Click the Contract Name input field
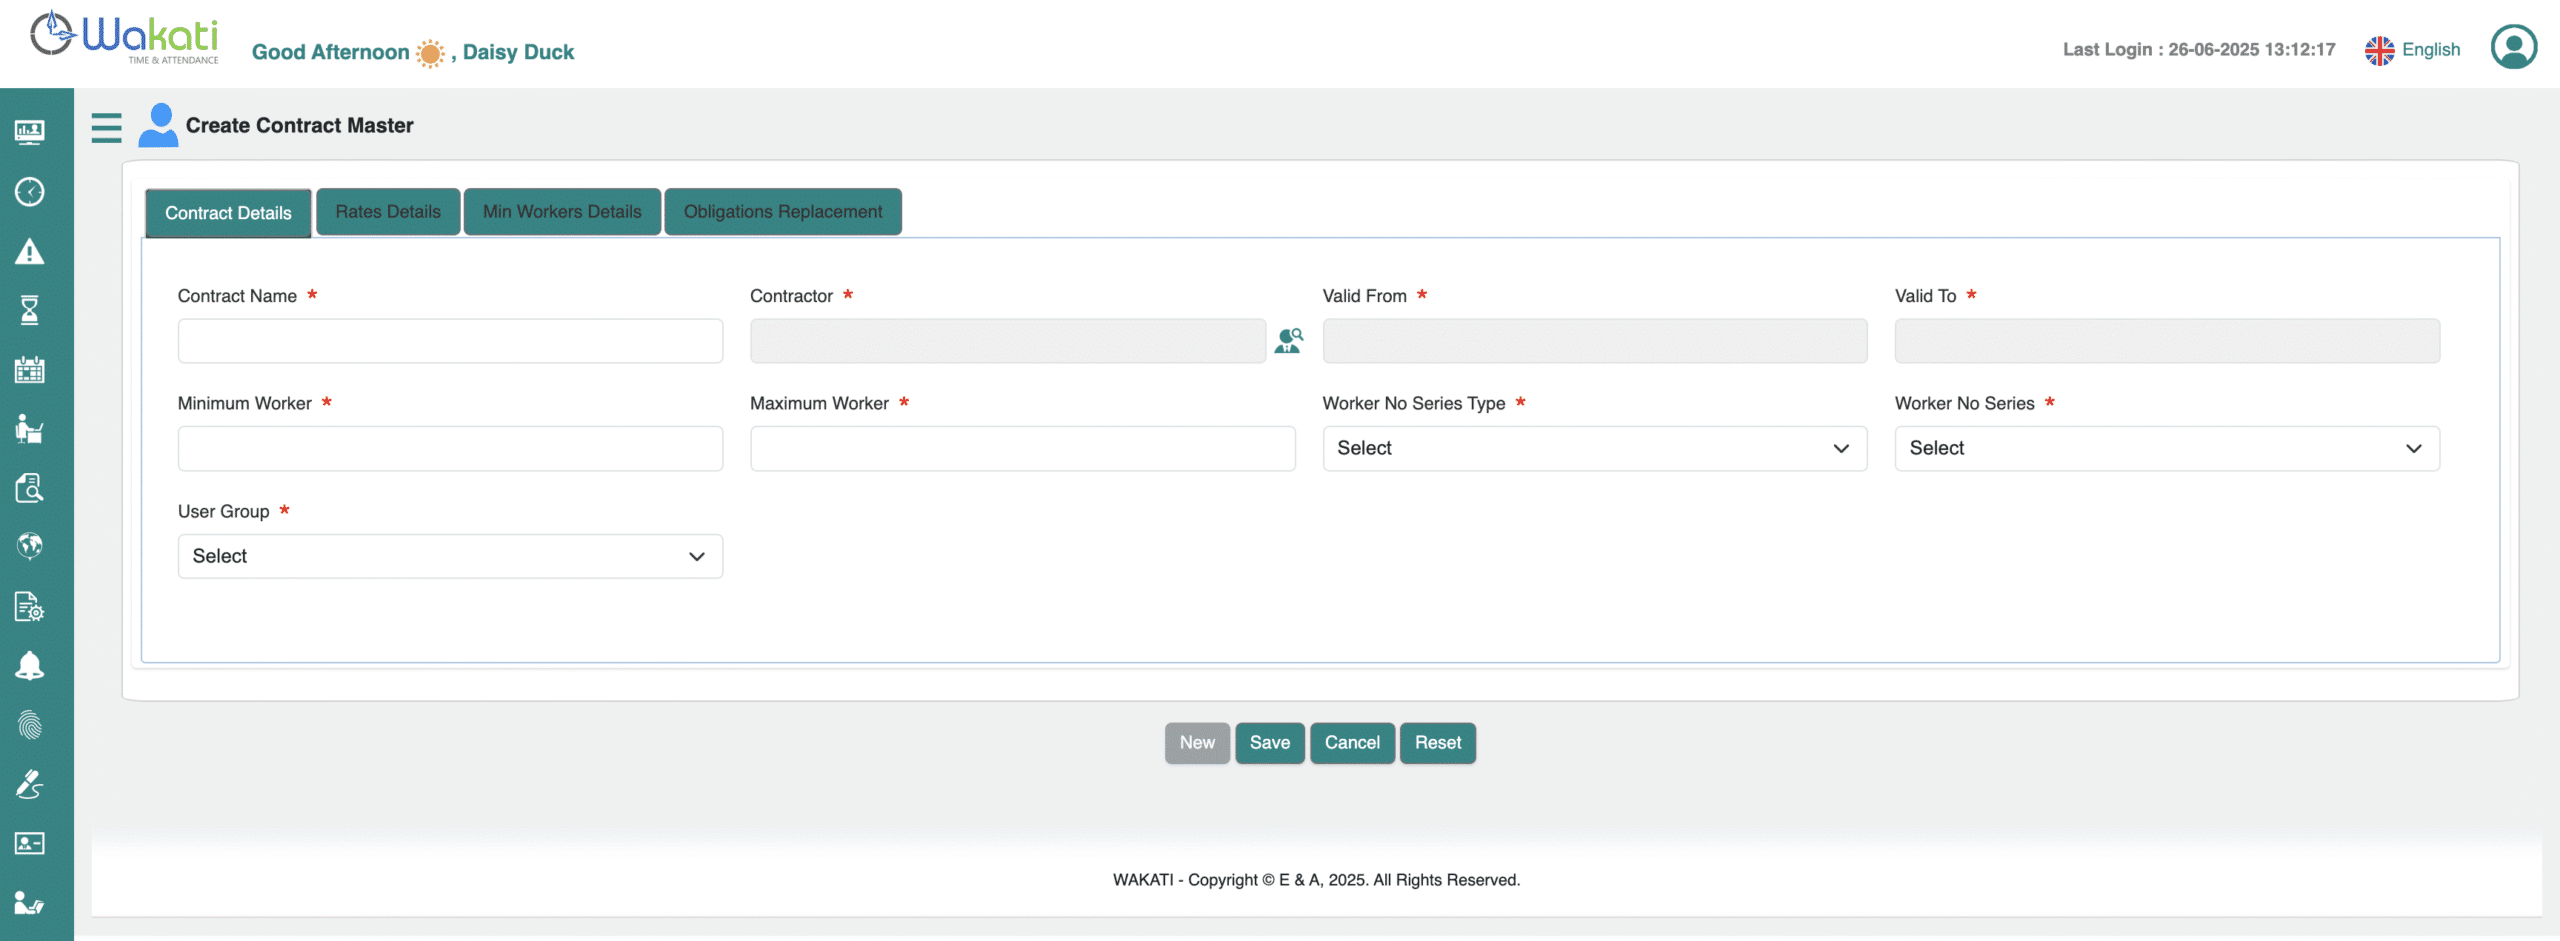Image resolution: width=2560 pixels, height=941 pixels. tap(450, 341)
